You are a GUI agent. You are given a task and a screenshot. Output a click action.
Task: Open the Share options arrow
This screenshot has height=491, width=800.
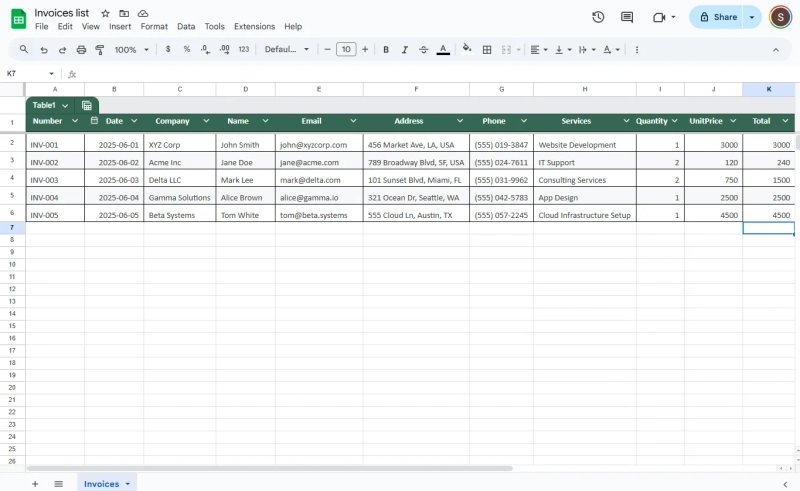tap(752, 17)
